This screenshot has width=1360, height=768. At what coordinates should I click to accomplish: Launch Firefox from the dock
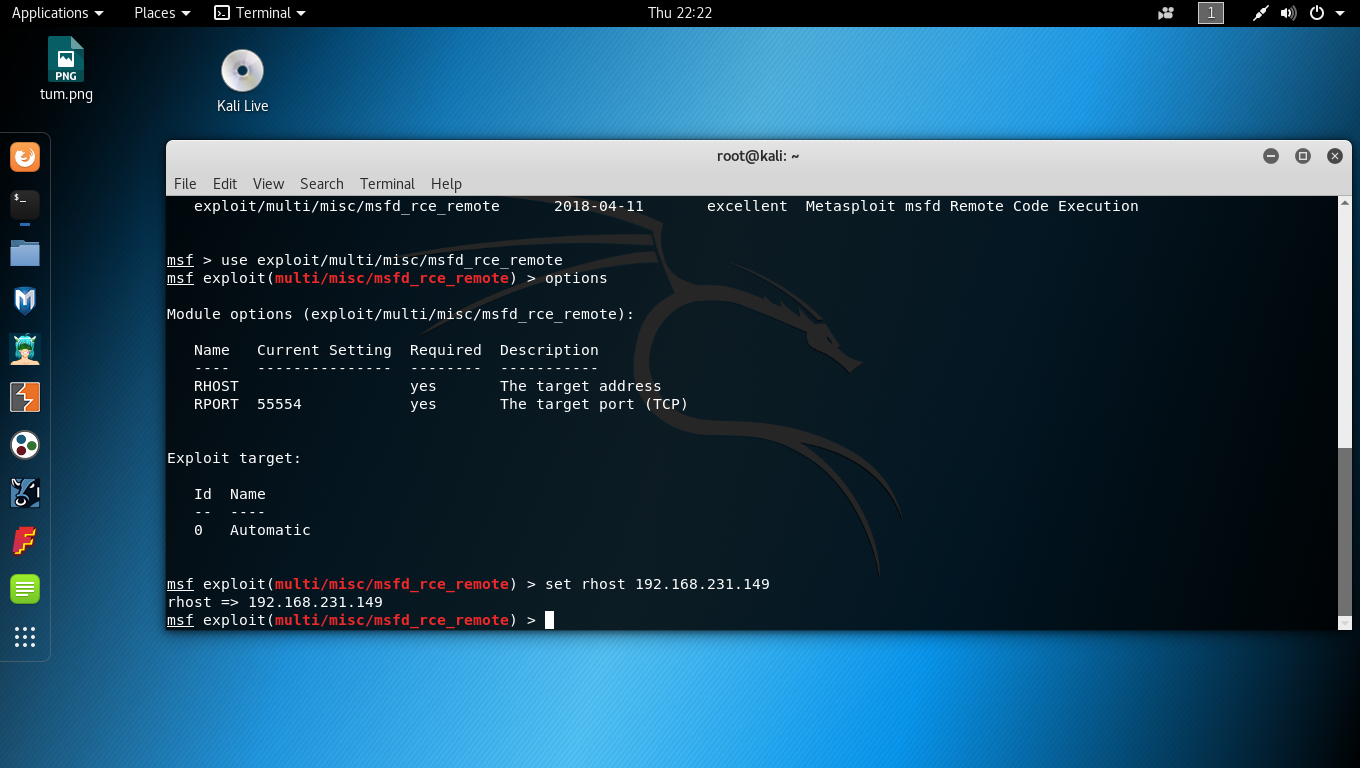(x=25, y=157)
